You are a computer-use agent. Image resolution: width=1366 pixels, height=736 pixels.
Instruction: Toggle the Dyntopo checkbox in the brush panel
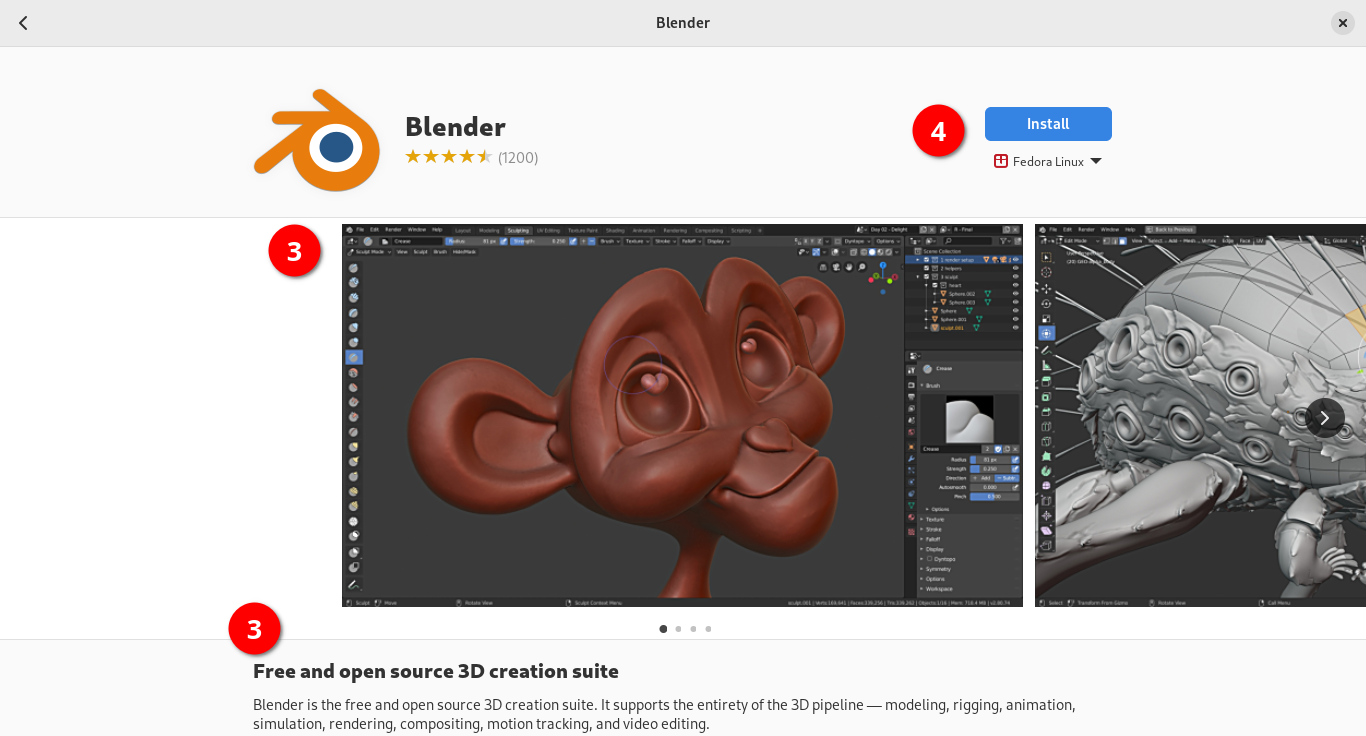(x=929, y=559)
